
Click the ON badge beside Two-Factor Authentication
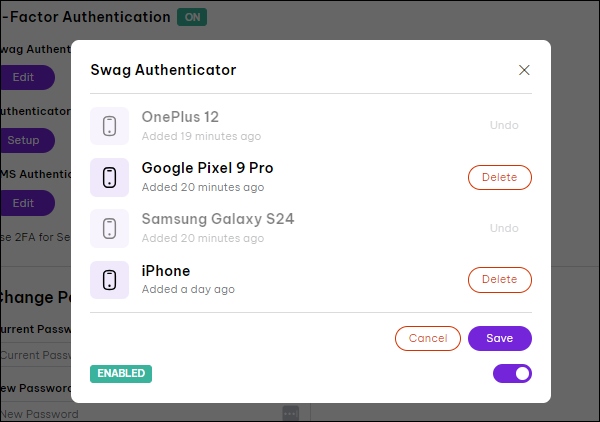(192, 17)
